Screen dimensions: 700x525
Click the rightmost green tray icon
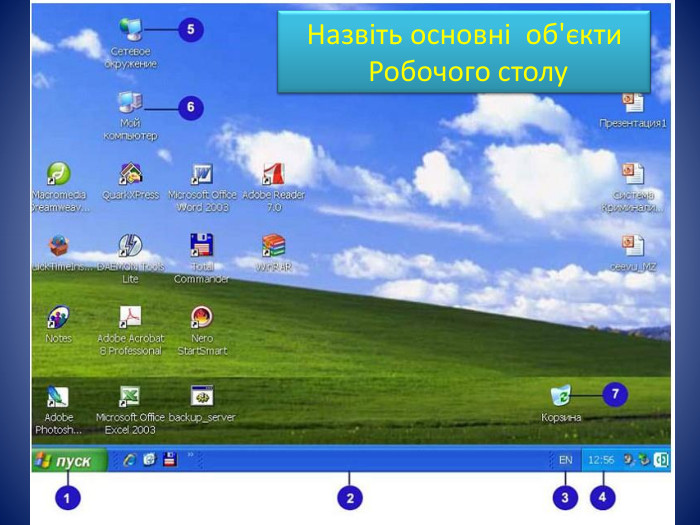[x=661, y=460]
